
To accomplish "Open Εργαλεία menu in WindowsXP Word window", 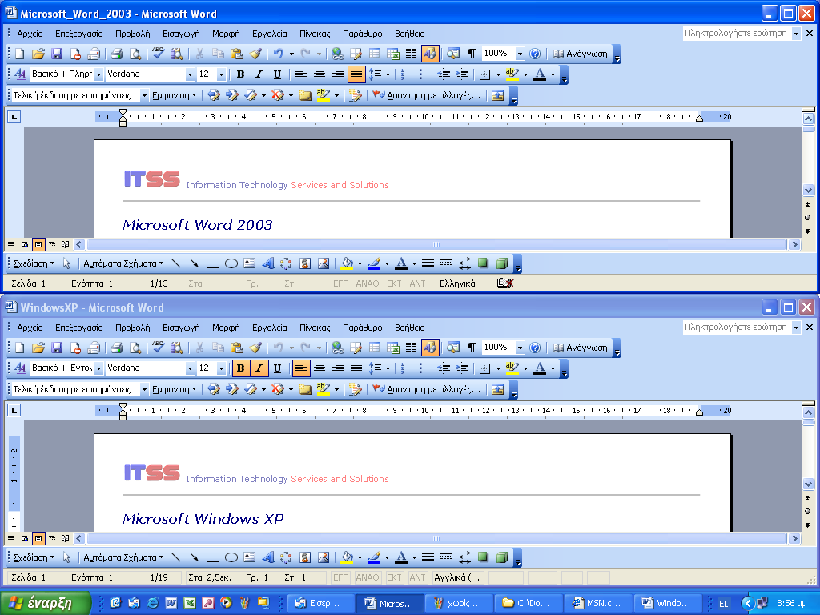I will [x=270, y=327].
